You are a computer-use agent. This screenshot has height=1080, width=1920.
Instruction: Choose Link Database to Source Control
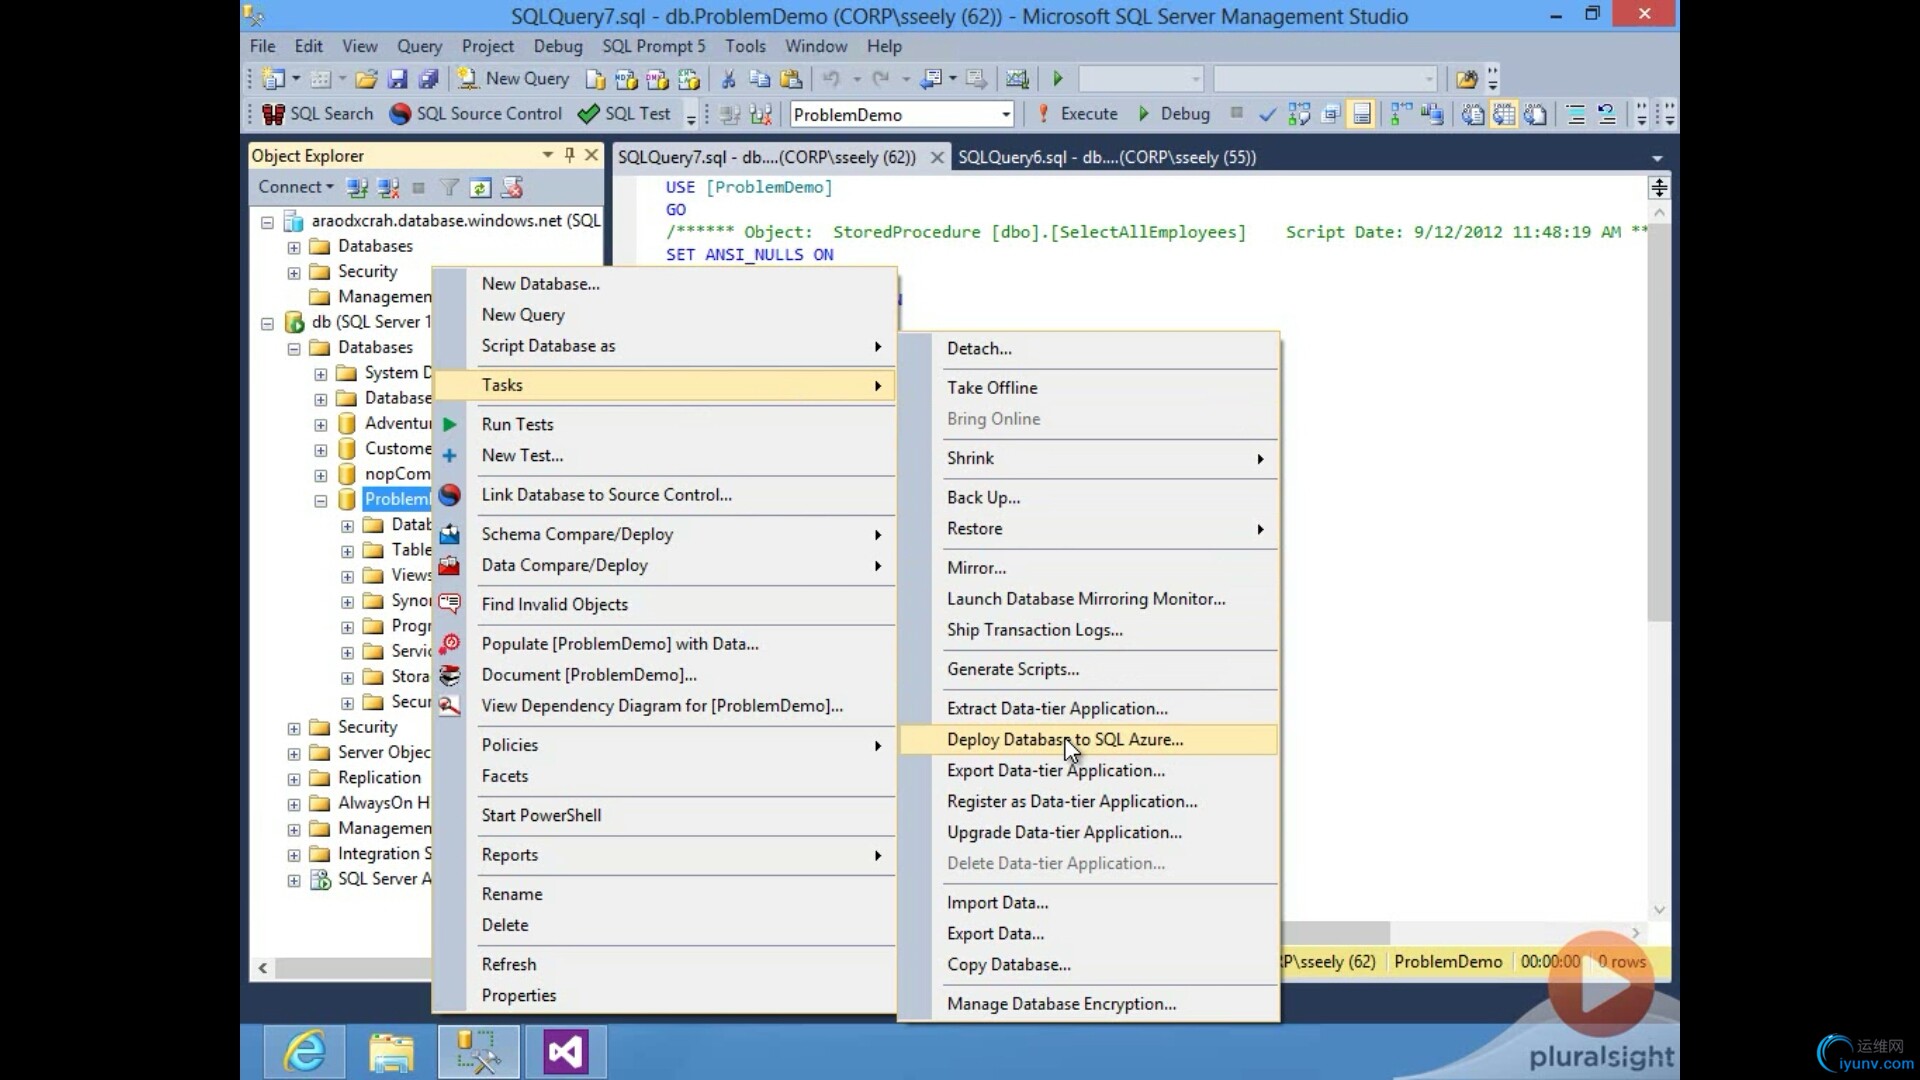point(665,495)
